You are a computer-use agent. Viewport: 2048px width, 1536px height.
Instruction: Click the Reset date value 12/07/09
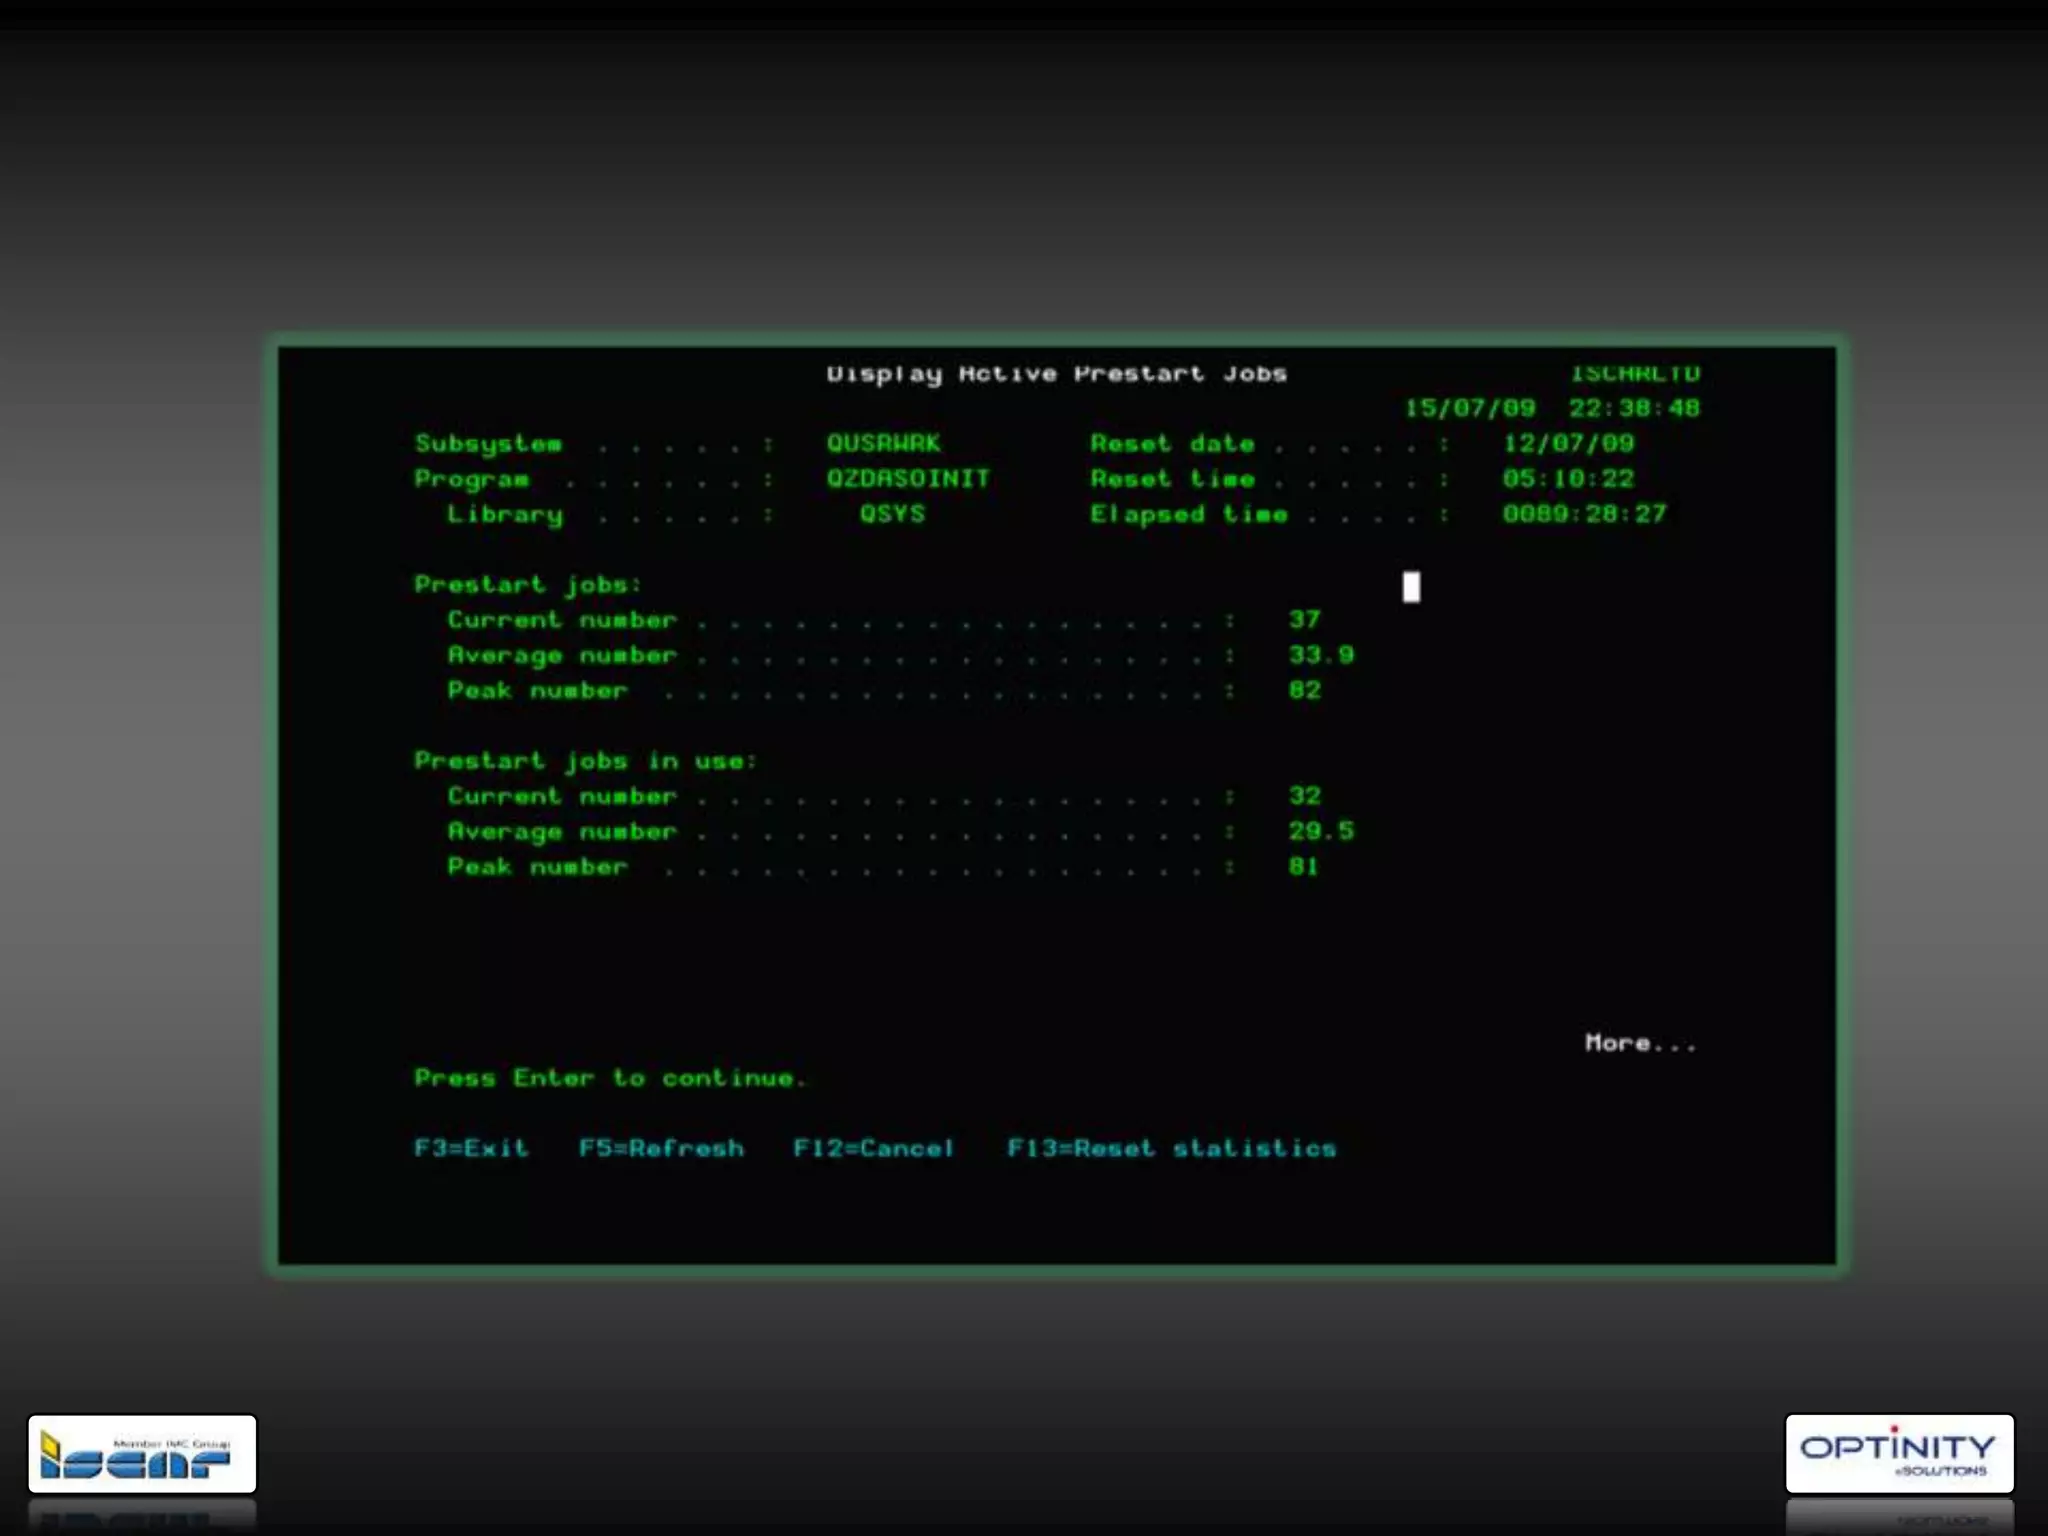click(1568, 443)
